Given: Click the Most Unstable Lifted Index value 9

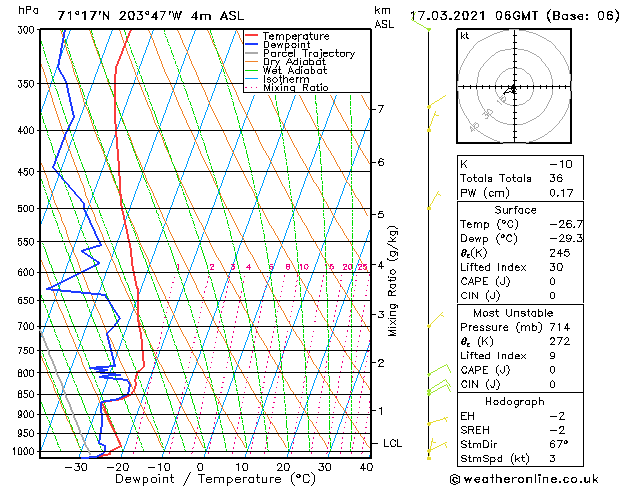Looking at the screenshot, I should pos(553,356).
